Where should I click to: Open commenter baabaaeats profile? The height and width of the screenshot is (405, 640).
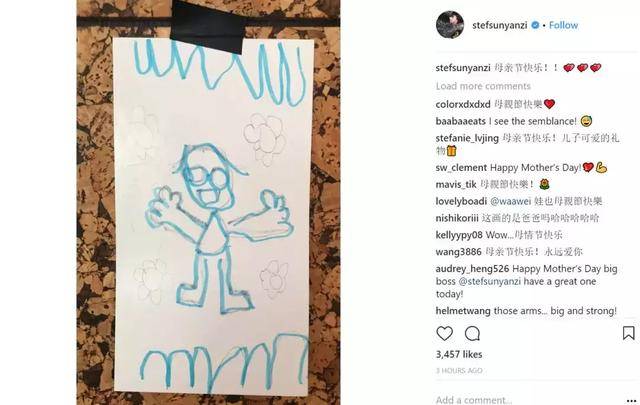click(460, 121)
